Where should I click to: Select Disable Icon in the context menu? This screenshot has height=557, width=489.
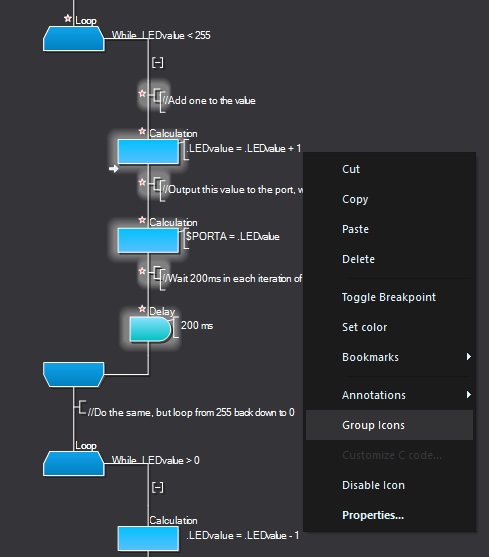pyautogui.click(x=390, y=485)
